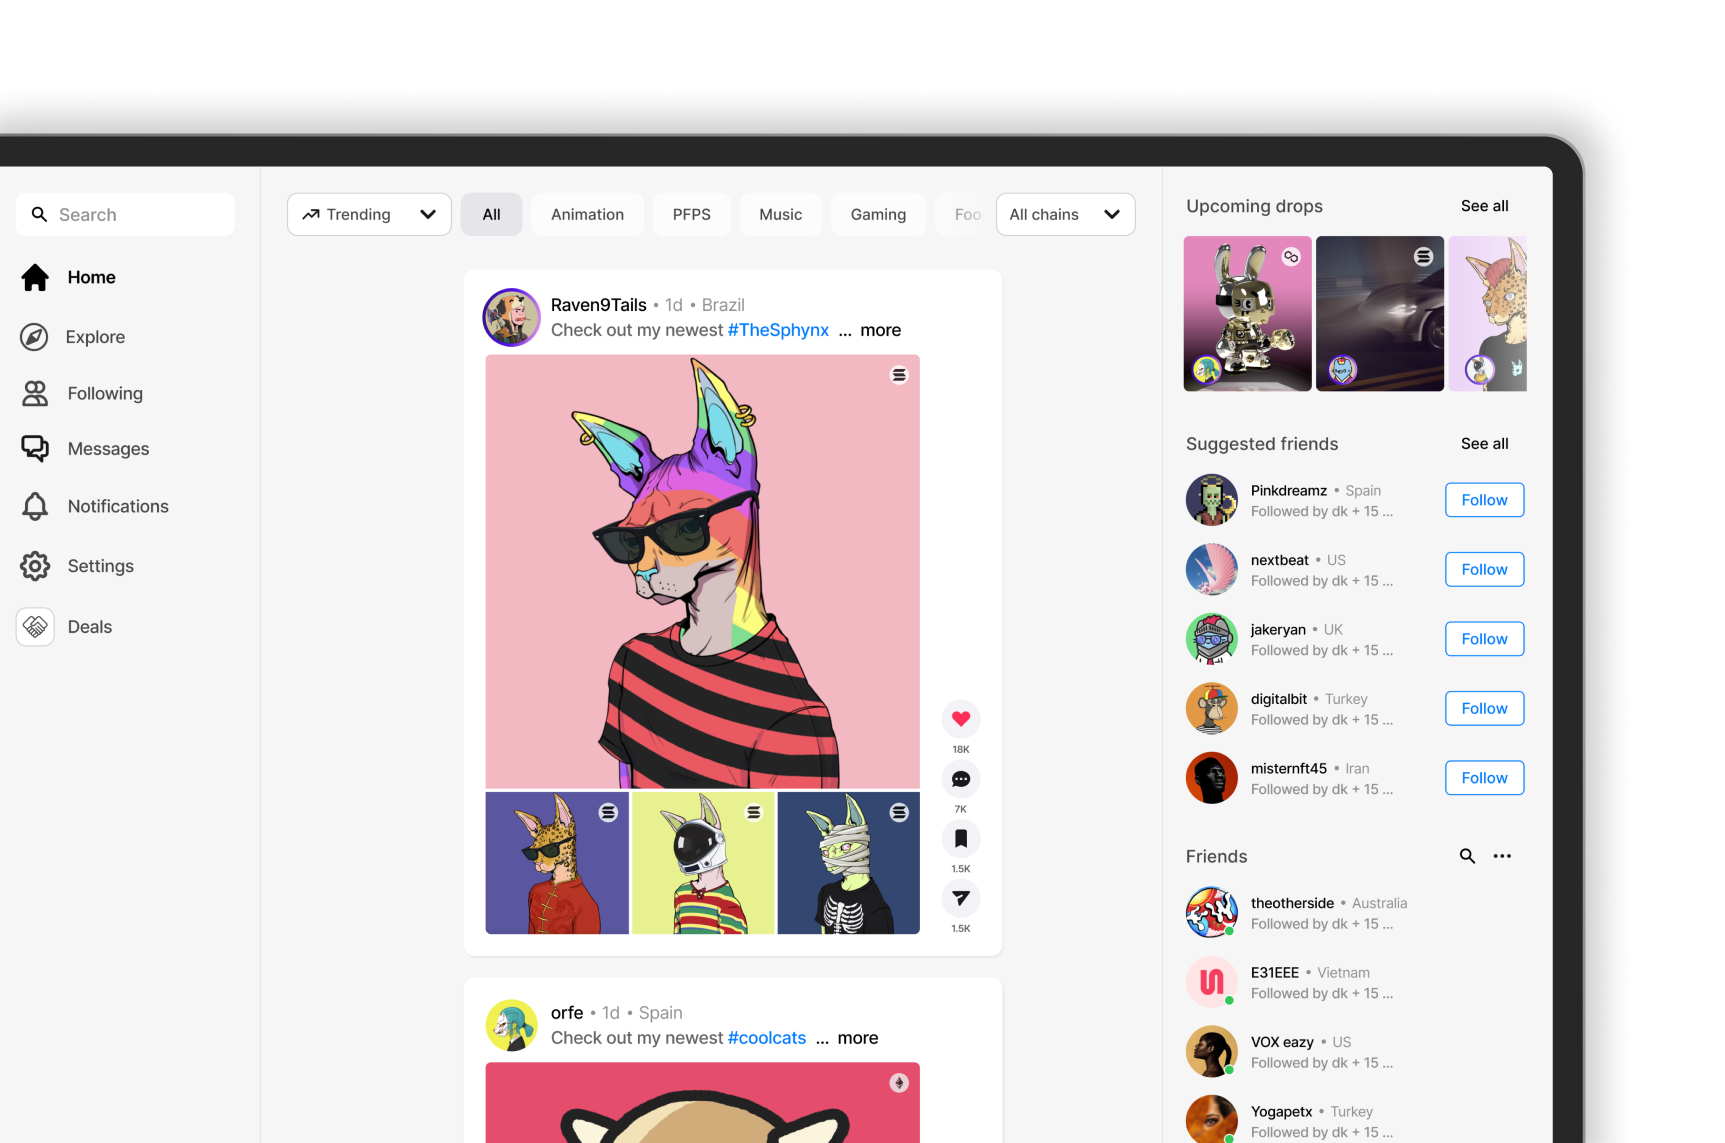Screen dimensions: 1725x1143
Task: Click digitalbit avatar in Suggested friends
Action: point(1212,708)
